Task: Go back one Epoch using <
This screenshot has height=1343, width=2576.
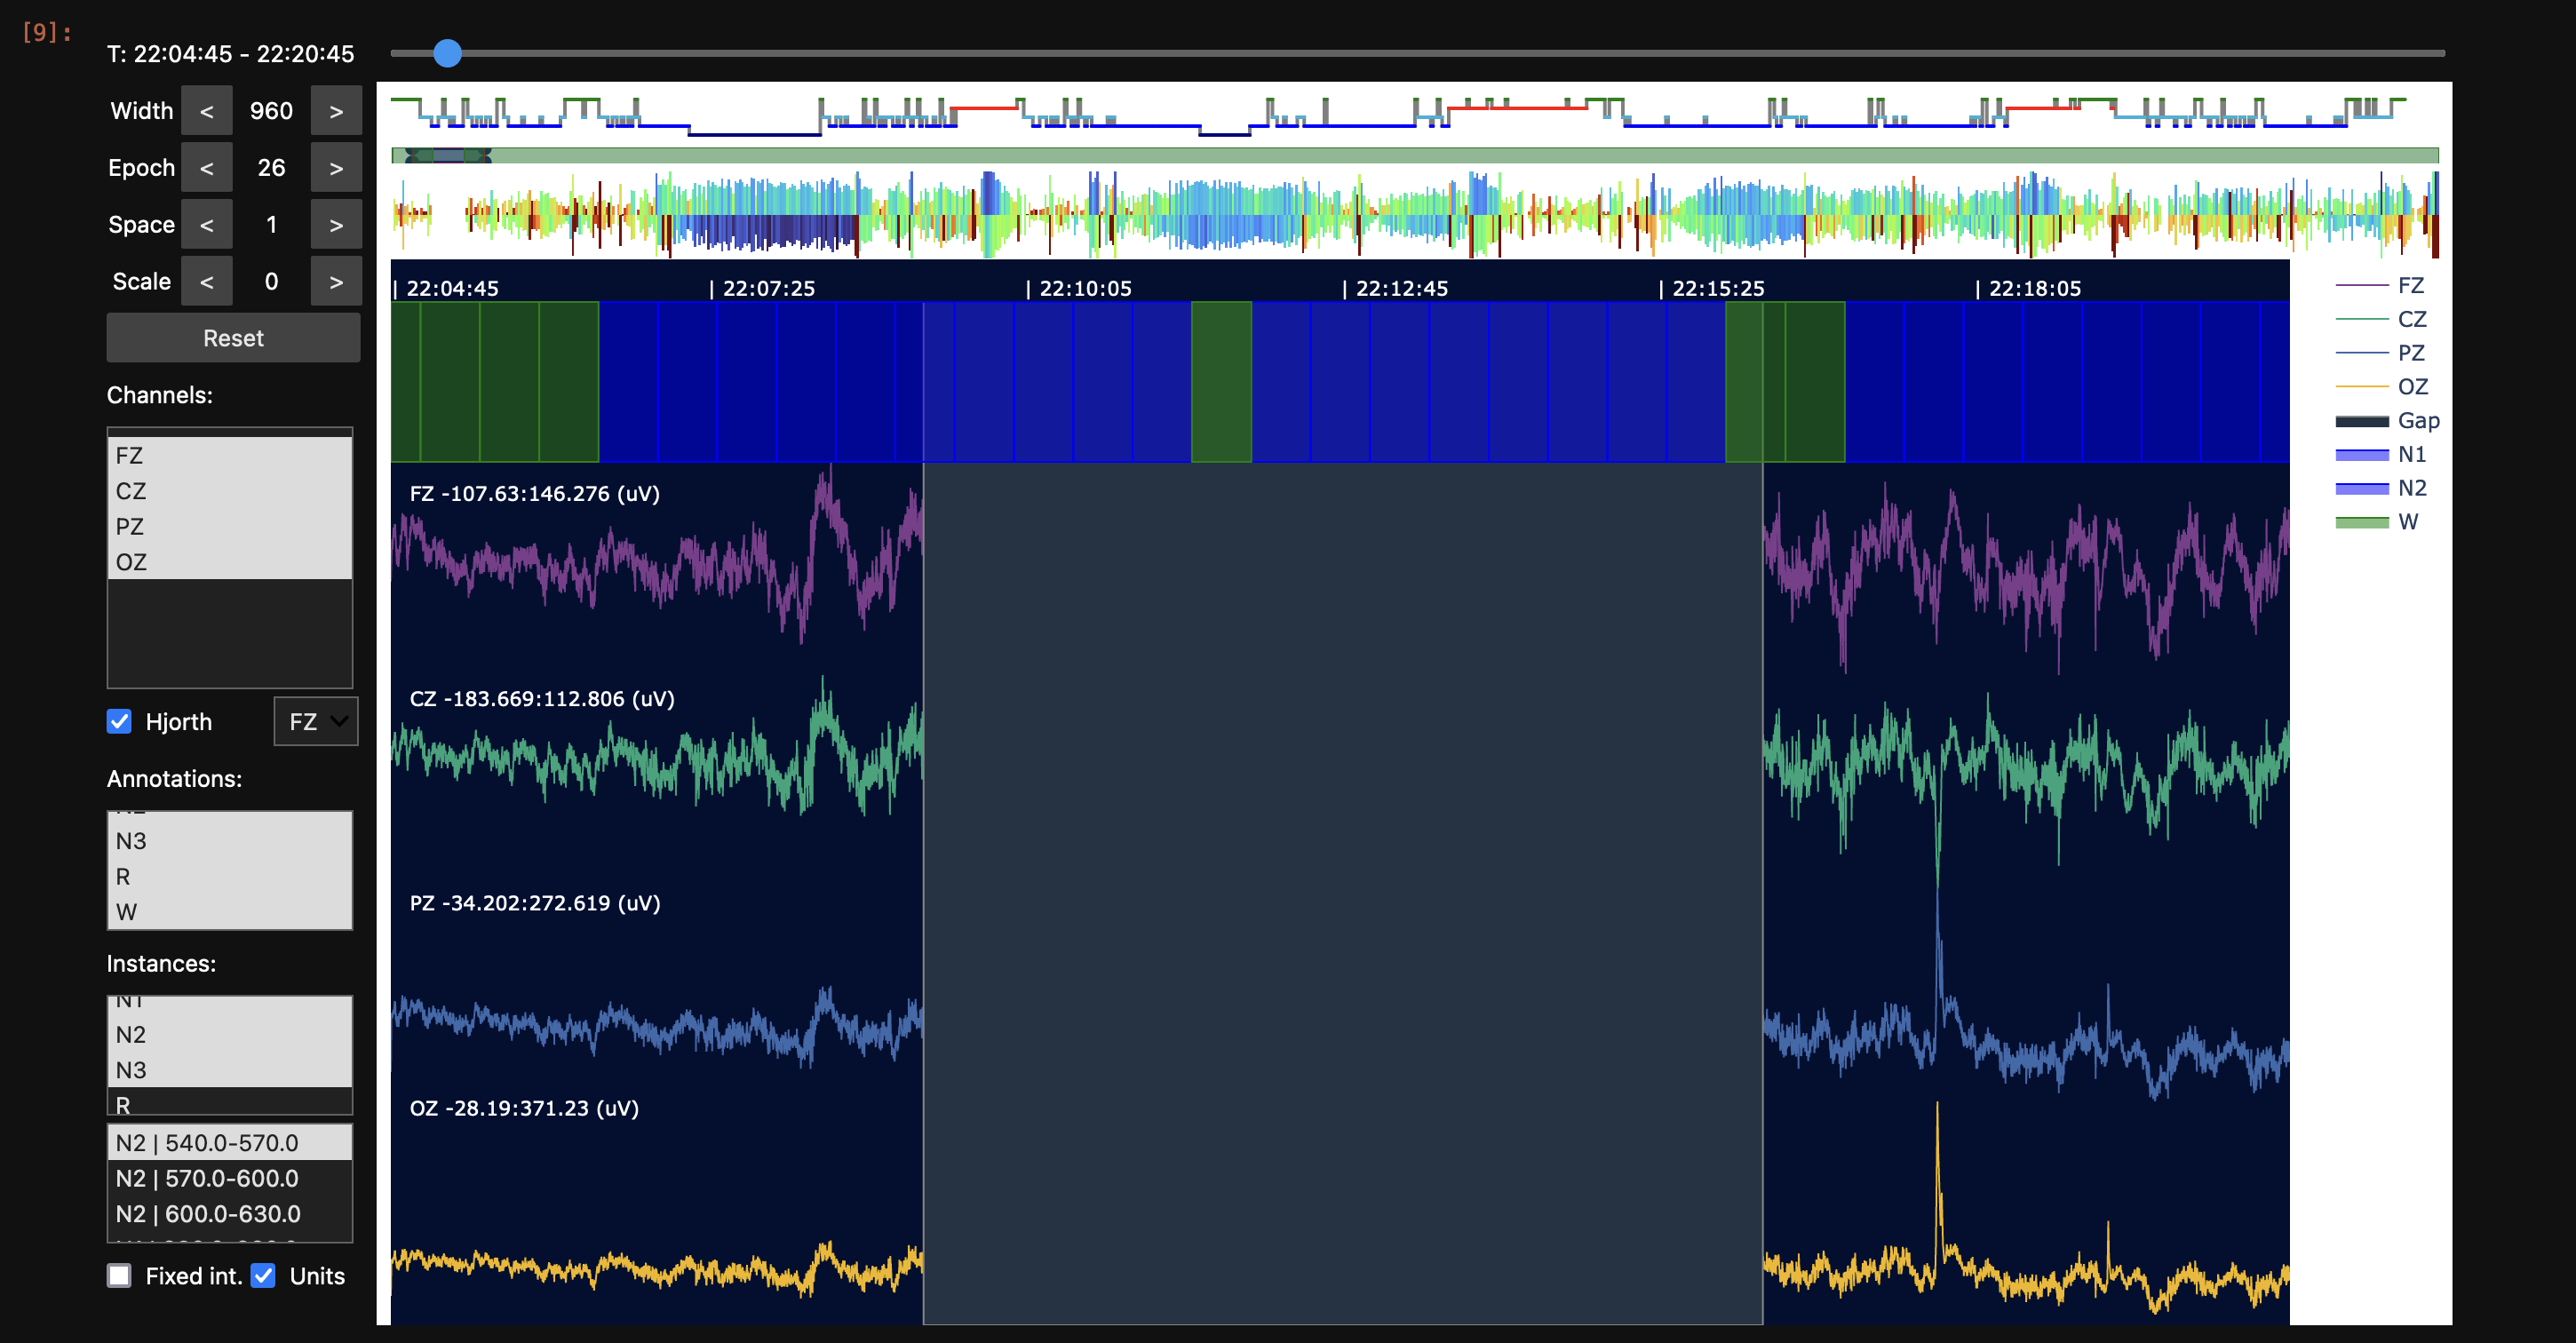Action: click(x=207, y=168)
